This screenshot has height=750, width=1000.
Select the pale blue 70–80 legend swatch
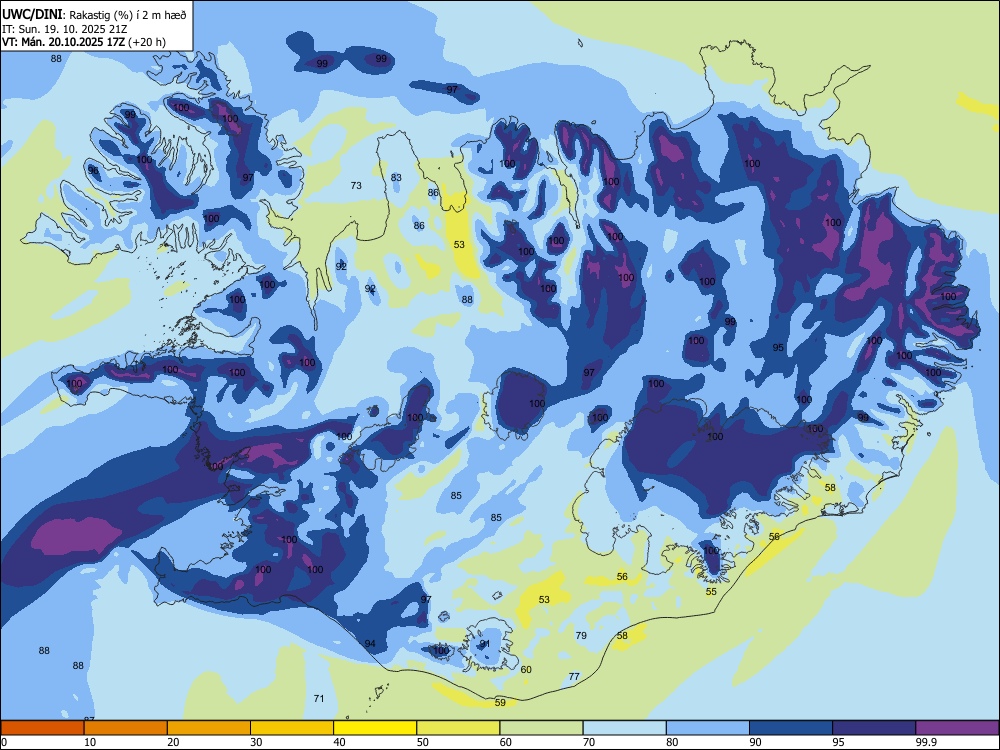[x=624, y=727]
